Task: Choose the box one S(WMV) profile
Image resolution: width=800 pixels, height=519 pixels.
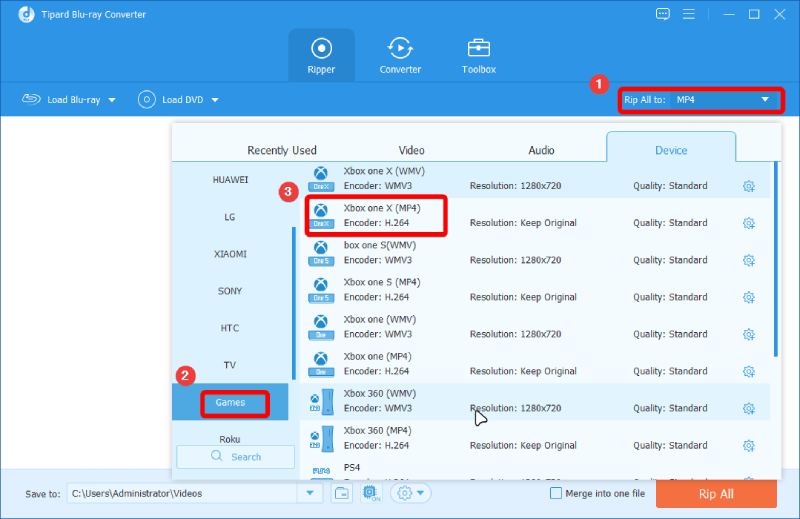Action: tap(535, 253)
